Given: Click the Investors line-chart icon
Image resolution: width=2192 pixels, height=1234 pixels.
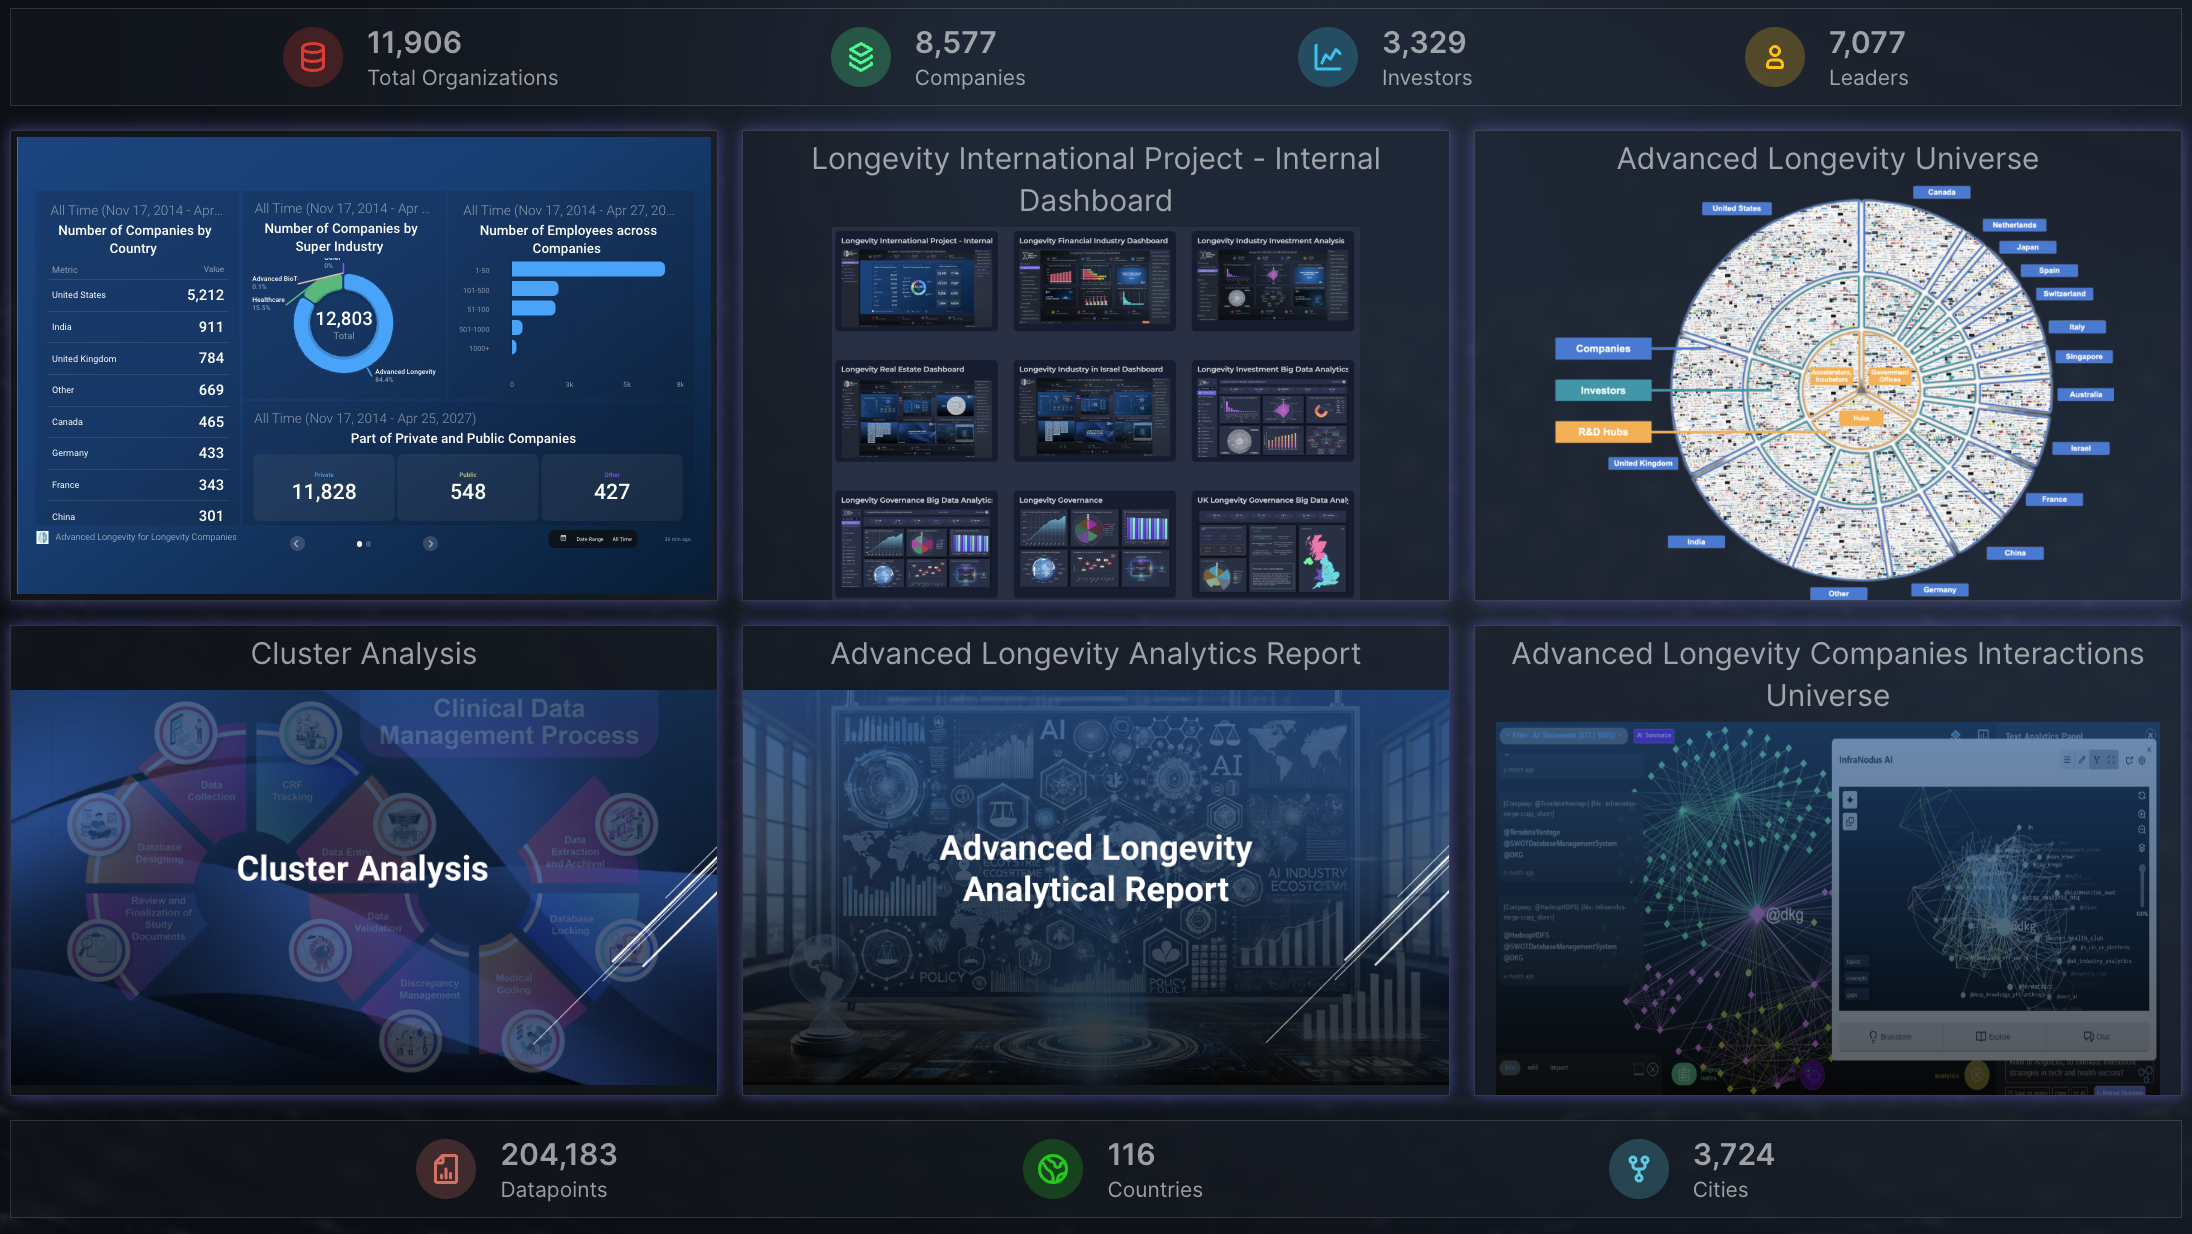Looking at the screenshot, I should (1327, 58).
